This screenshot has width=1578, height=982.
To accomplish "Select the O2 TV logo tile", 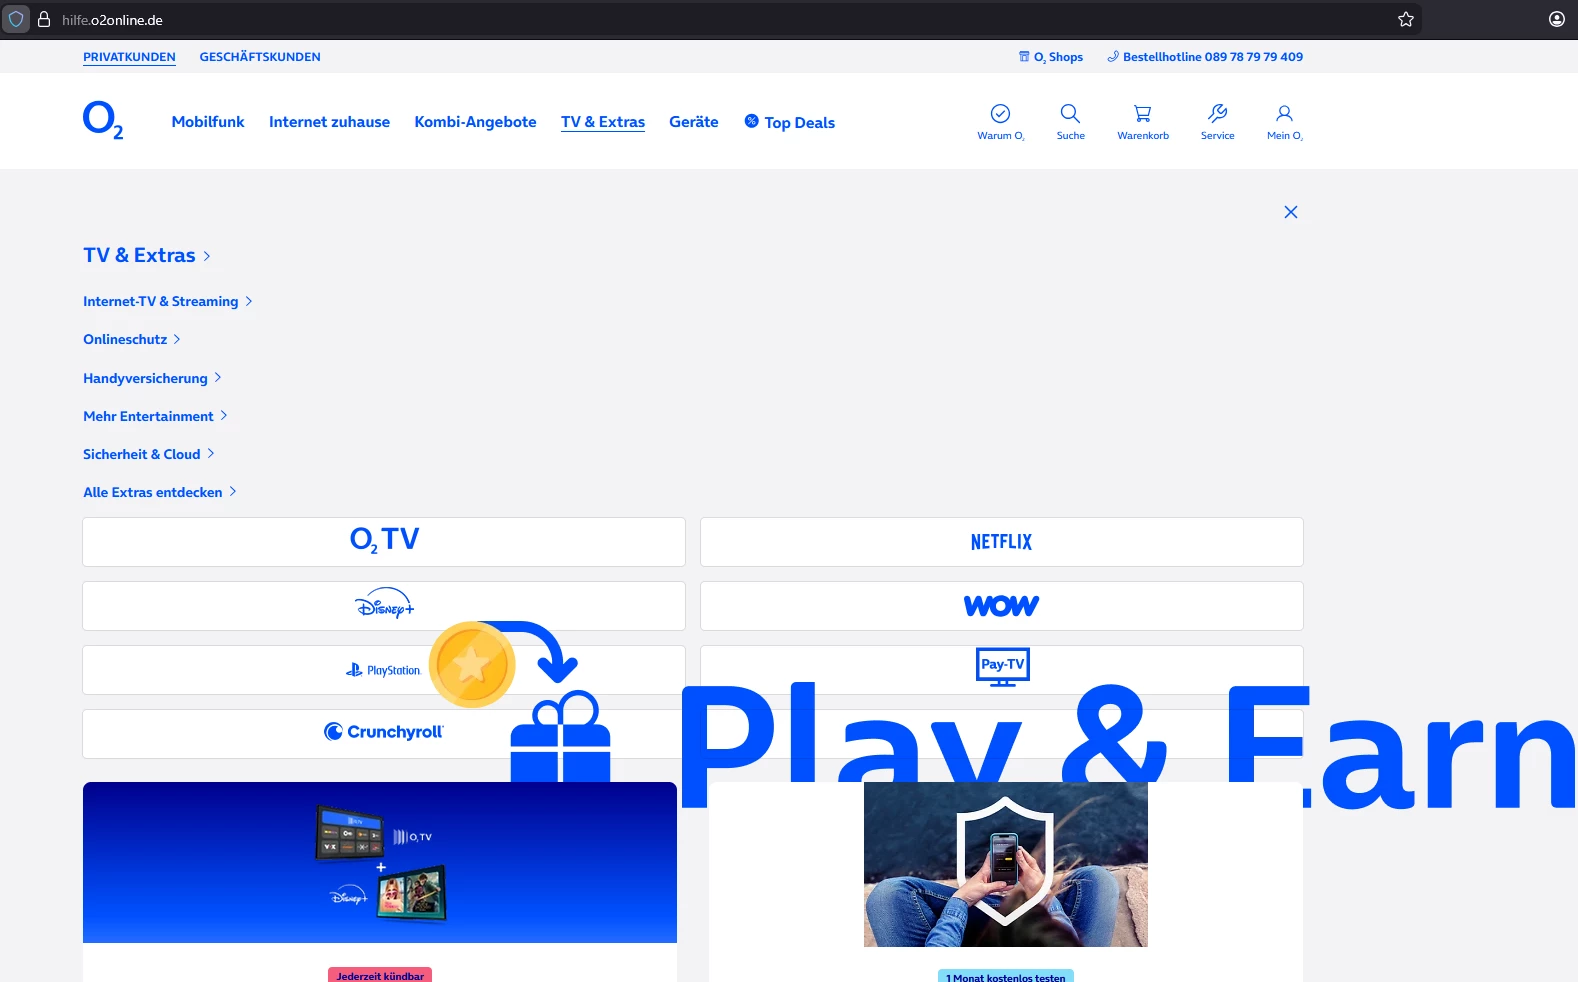I will pyautogui.click(x=384, y=542).
